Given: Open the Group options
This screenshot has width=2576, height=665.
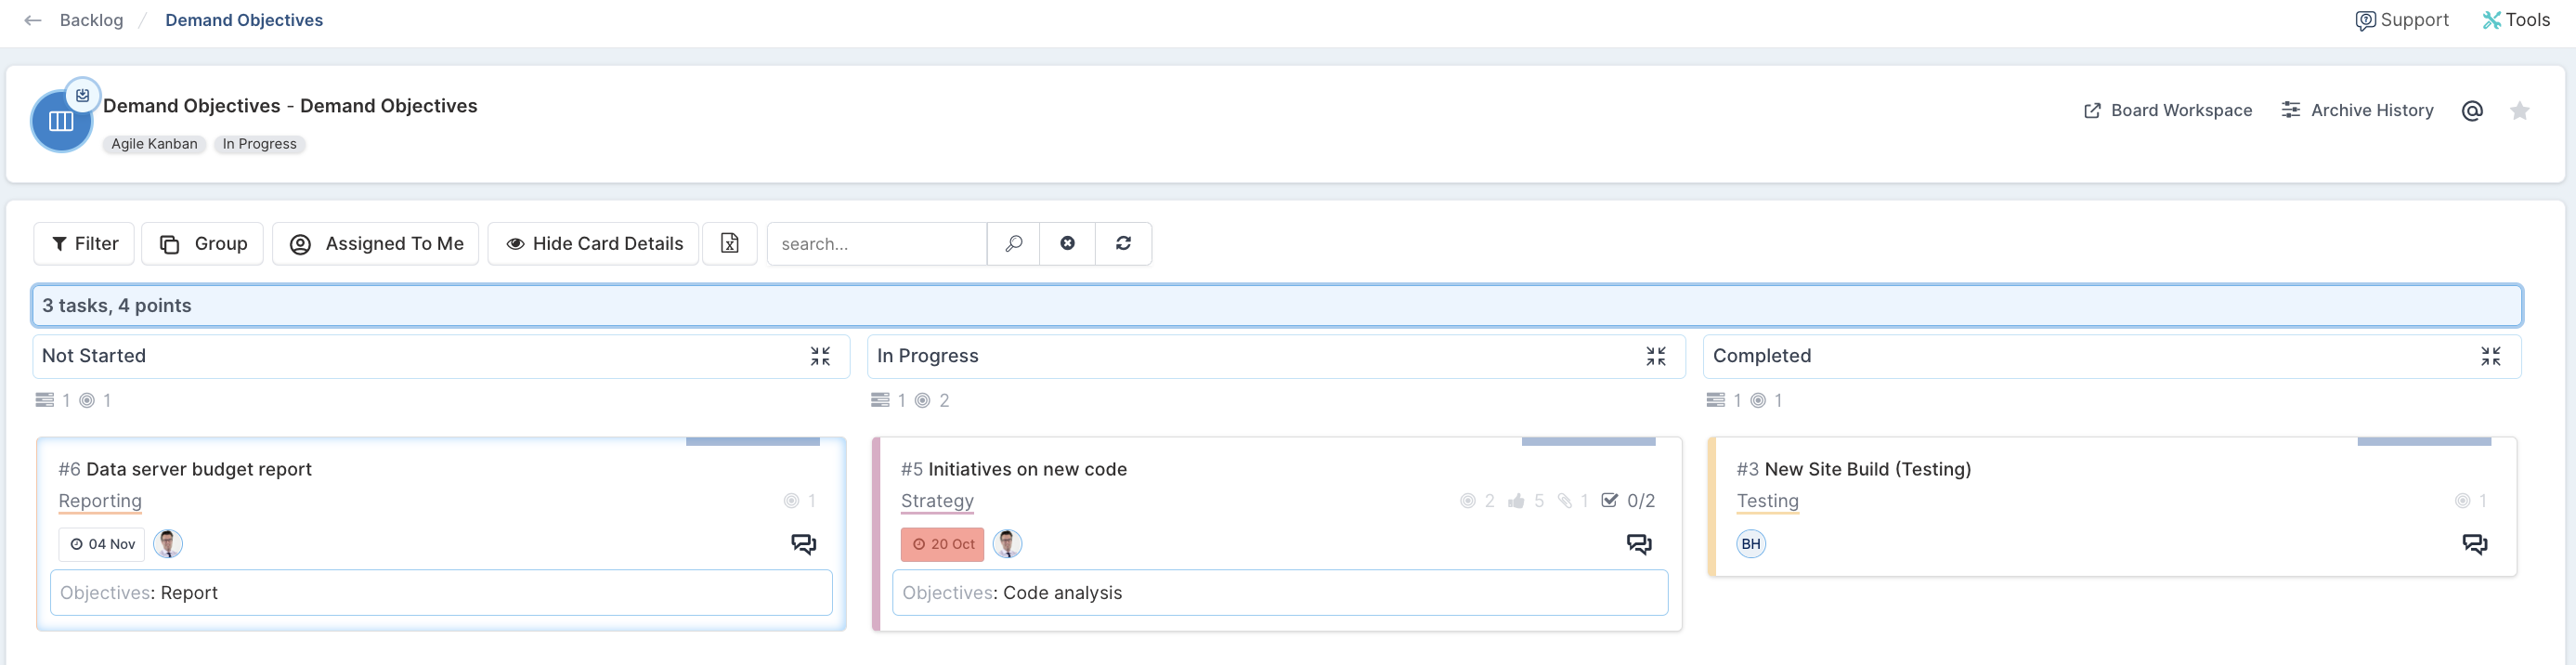Looking at the screenshot, I should 202,244.
